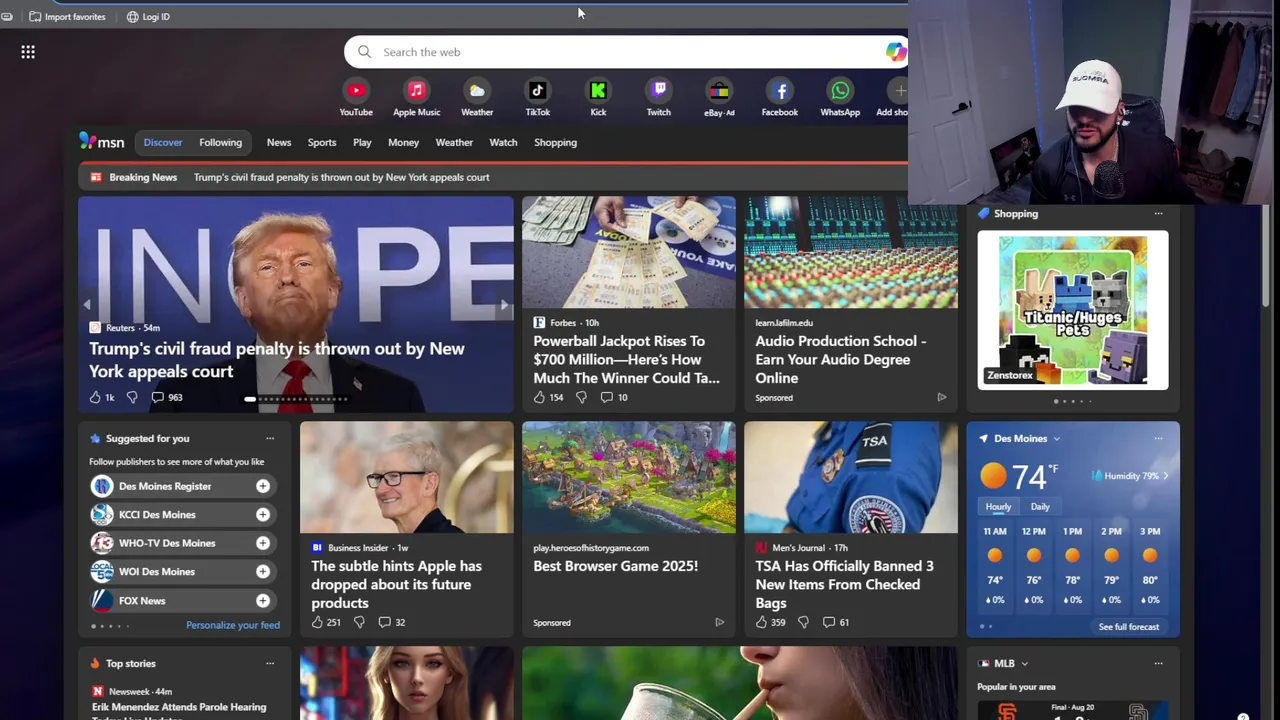
Task: Open Titanic/Huges Pets shopping thumbnail
Action: coord(1073,310)
